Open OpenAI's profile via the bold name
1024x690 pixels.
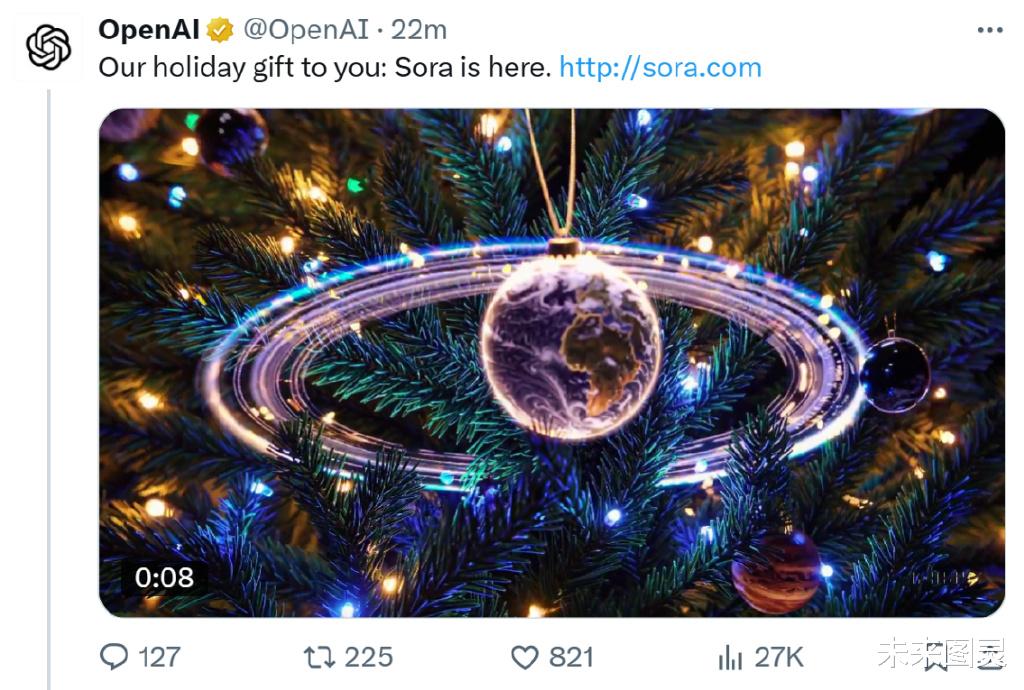(x=146, y=29)
